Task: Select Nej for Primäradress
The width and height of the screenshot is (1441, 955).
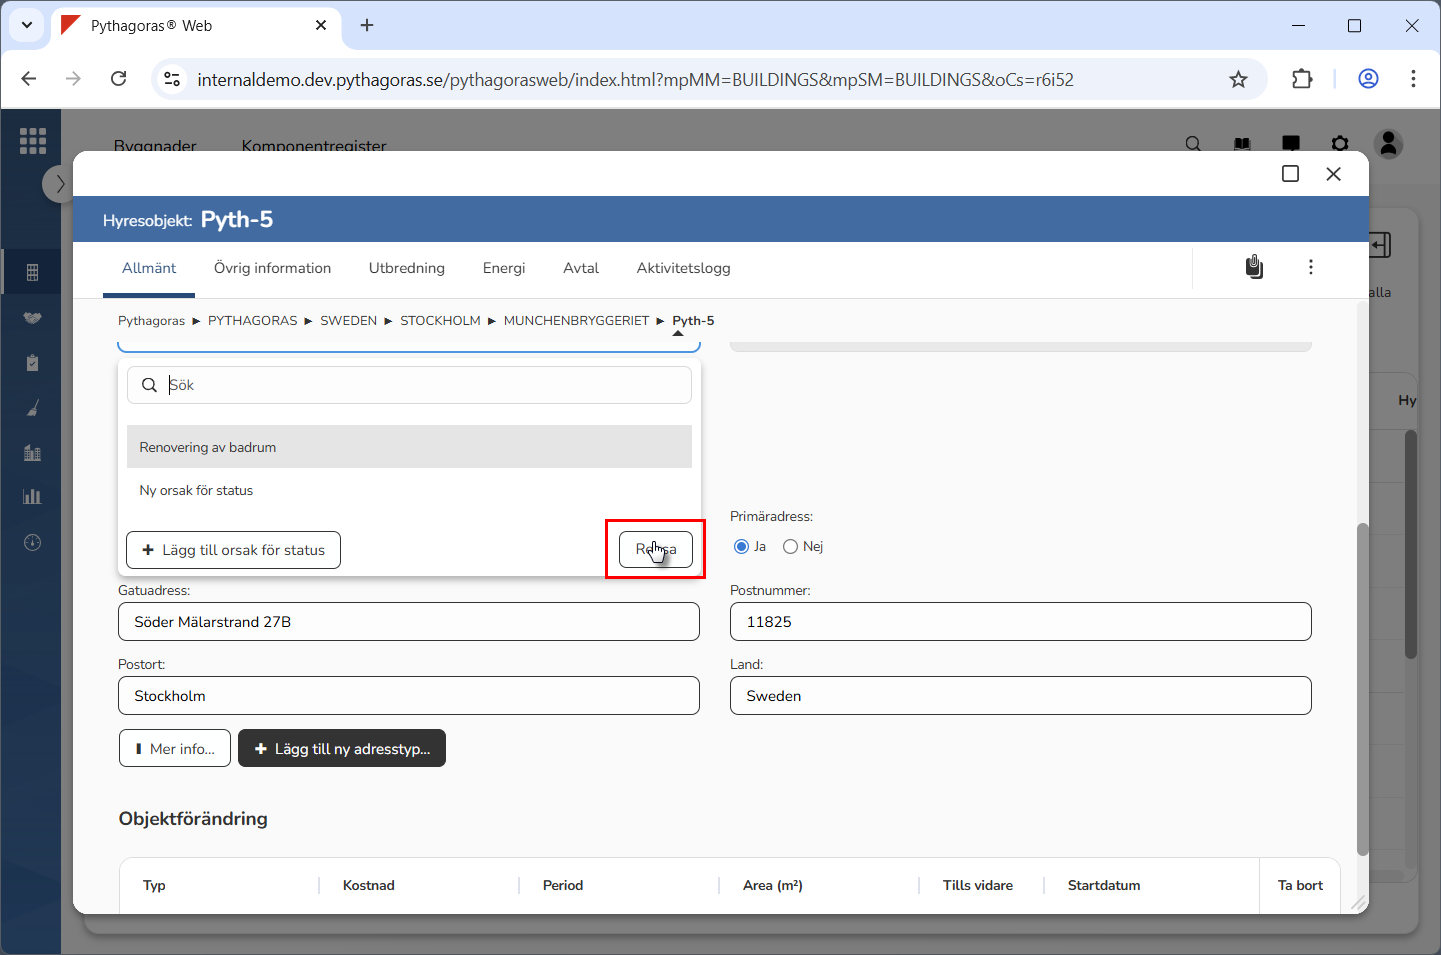Action: coord(791,547)
